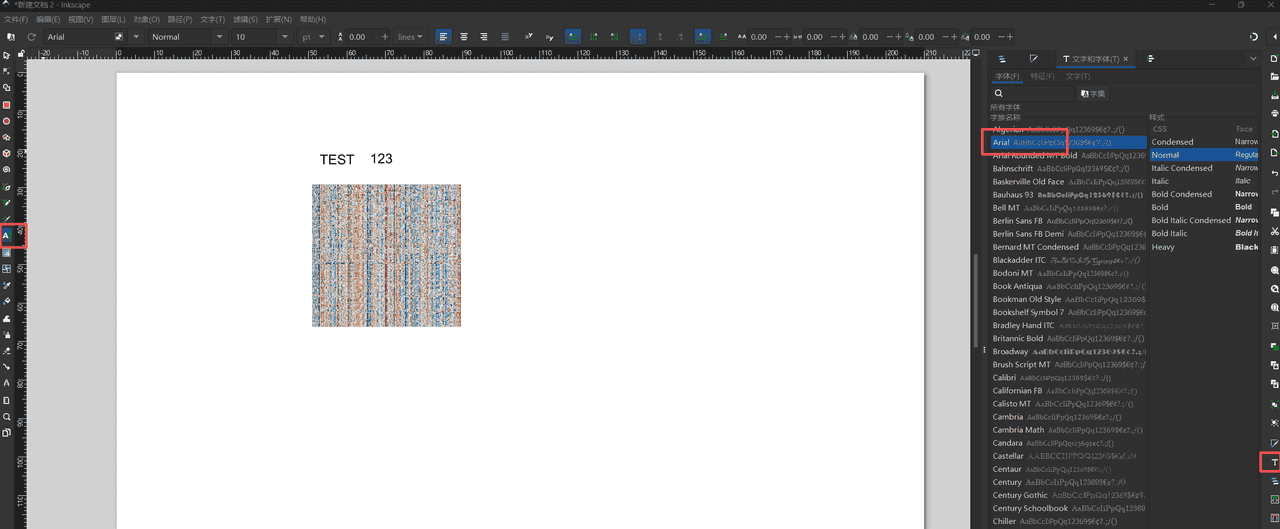Open the 文件(F) menu
Screen dimensions: 1280x529
pos(16,19)
